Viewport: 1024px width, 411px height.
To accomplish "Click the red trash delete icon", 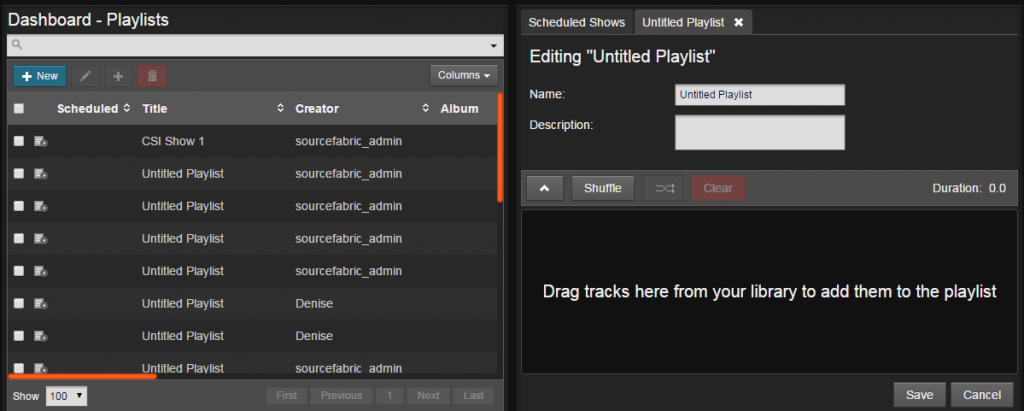I will [x=152, y=76].
